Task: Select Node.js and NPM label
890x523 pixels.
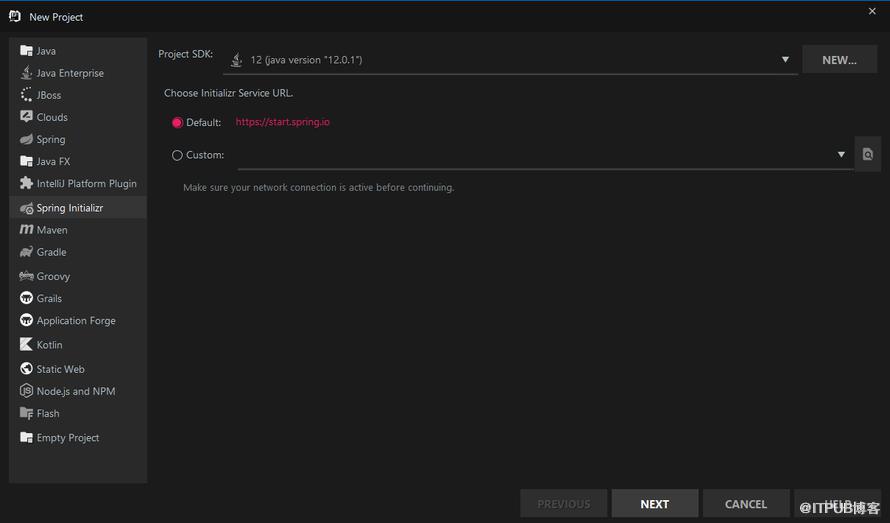Action: (76, 391)
